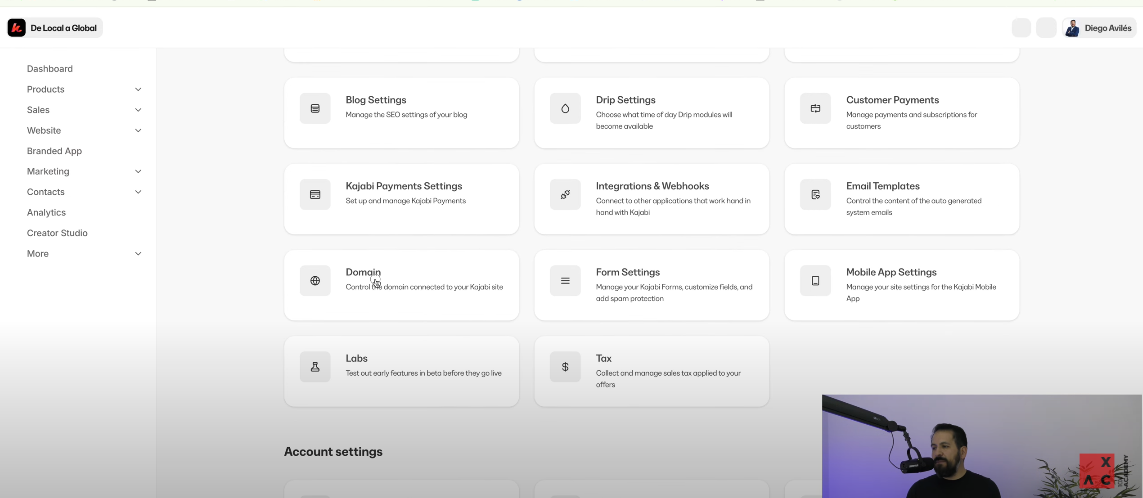
Task: Expand the Marketing submenu chevron
Action: 138,172
